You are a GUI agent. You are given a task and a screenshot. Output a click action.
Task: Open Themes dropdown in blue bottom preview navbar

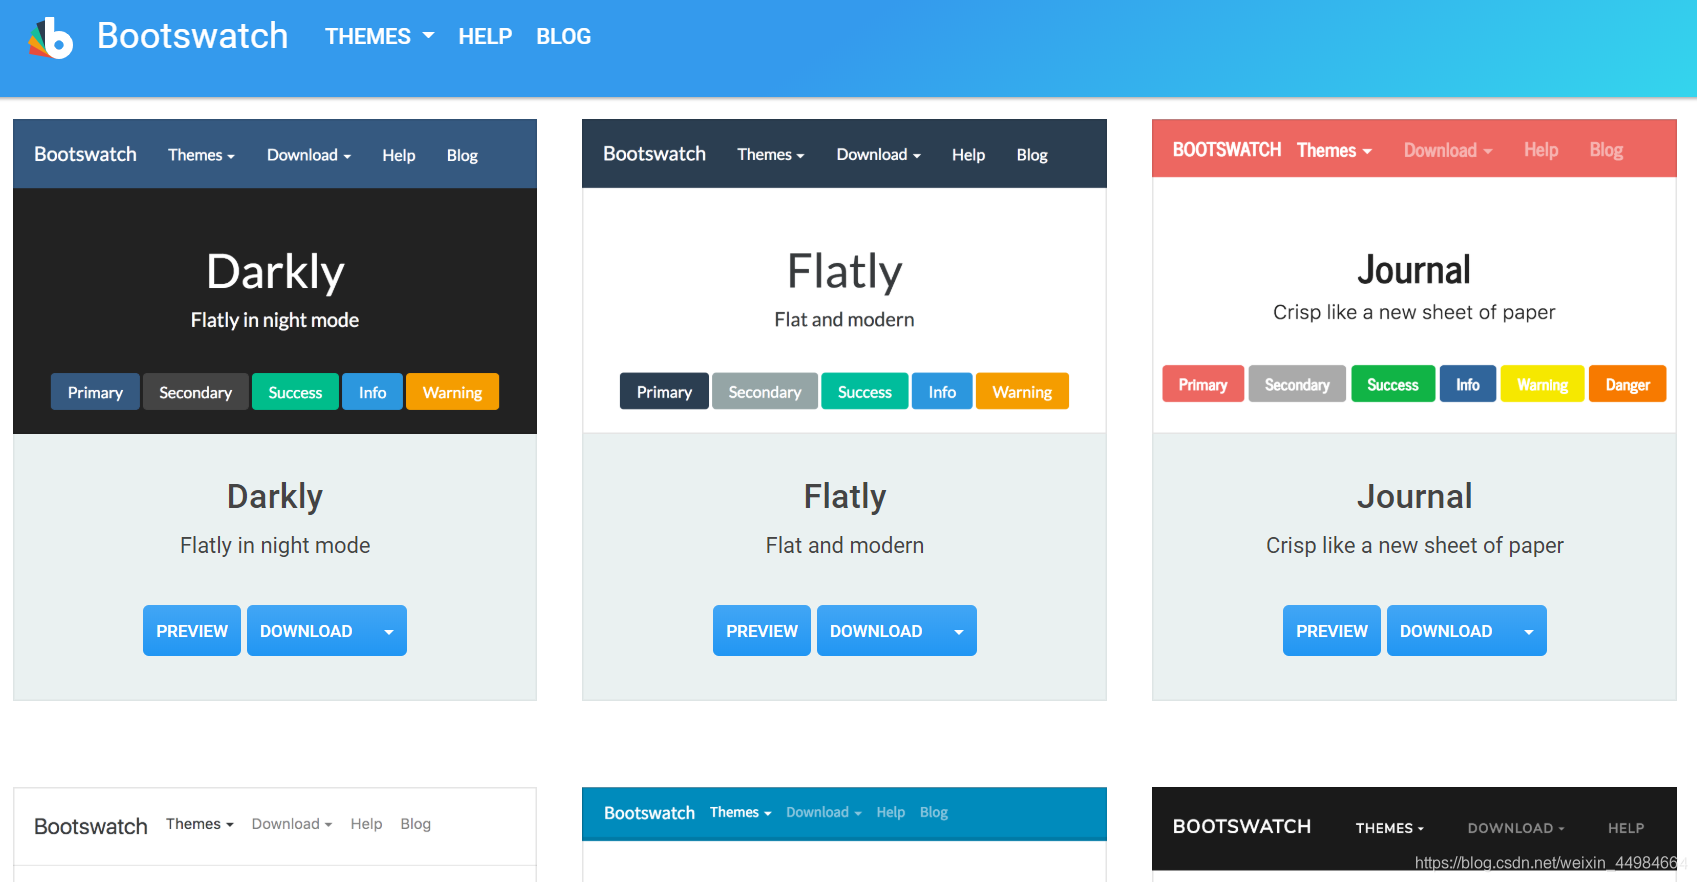[x=741, y=812]
